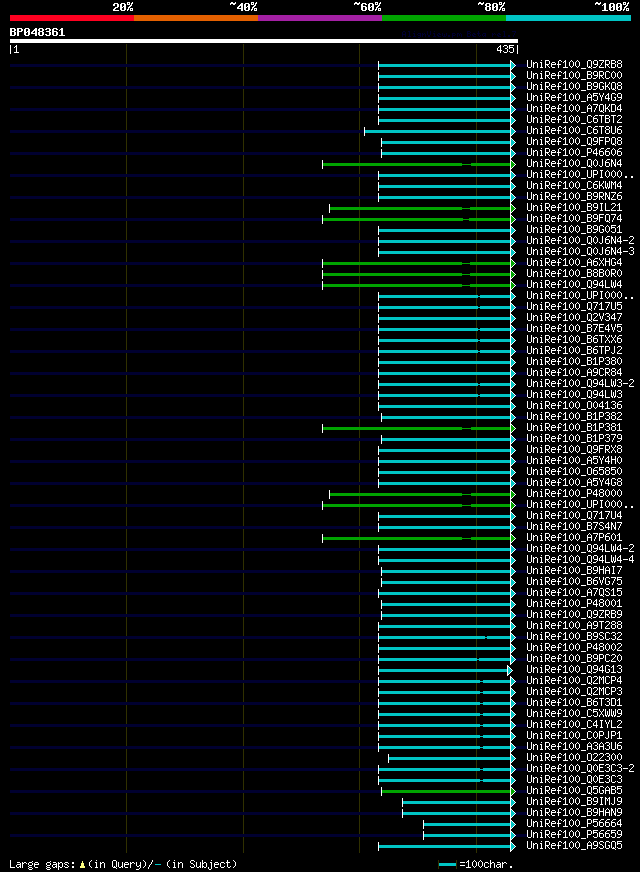Select the UniRef100_C6T8U6 label
Screen dimensions: 640x872
574,131
